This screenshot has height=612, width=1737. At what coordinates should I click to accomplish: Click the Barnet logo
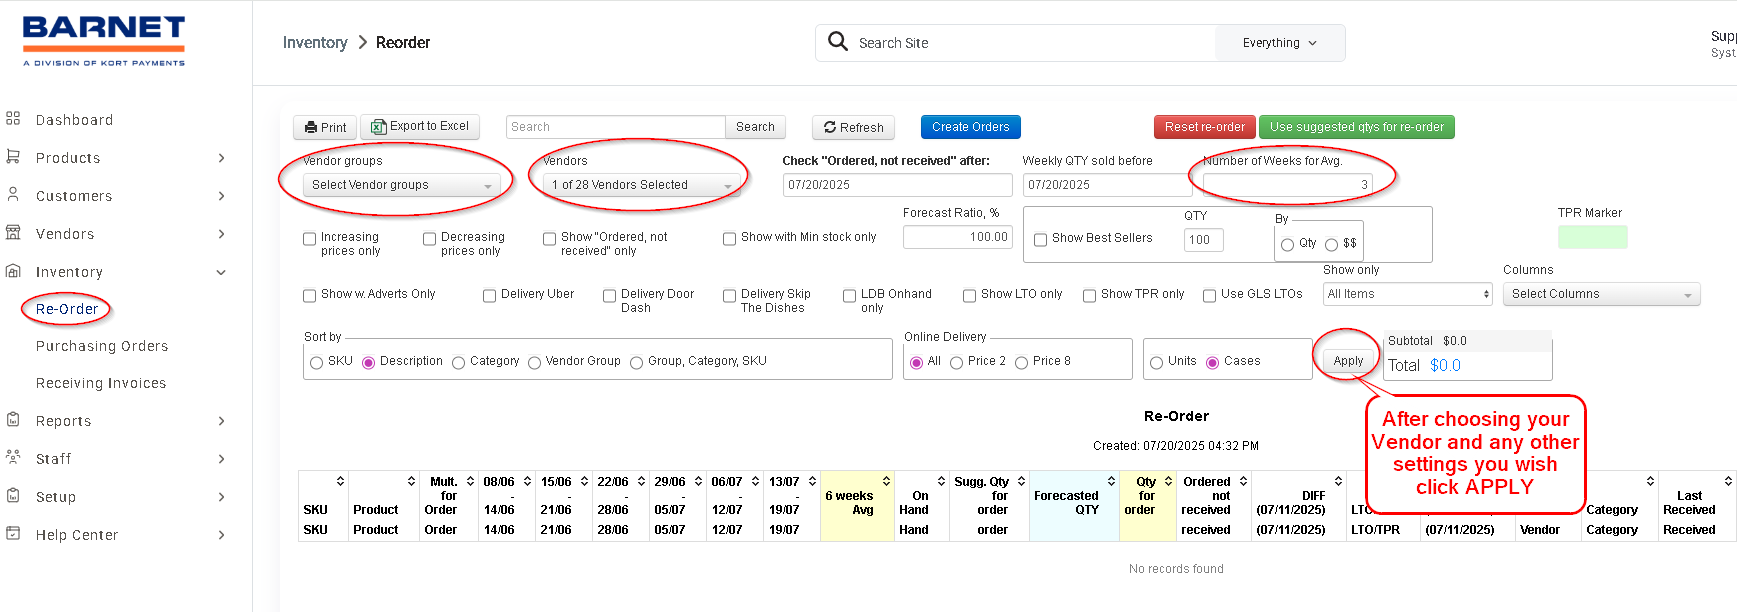[104, 41]
